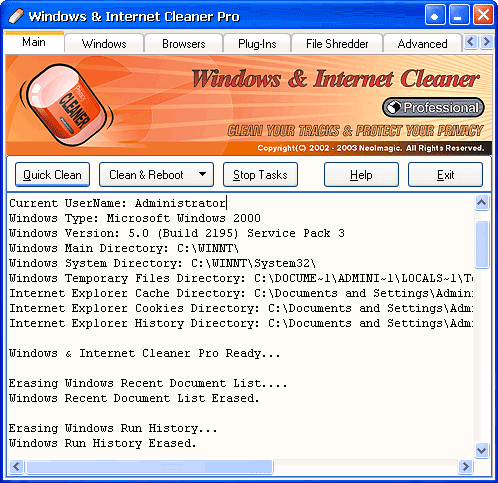
Task: Open the Windows tab
Action: click(104, 44)
